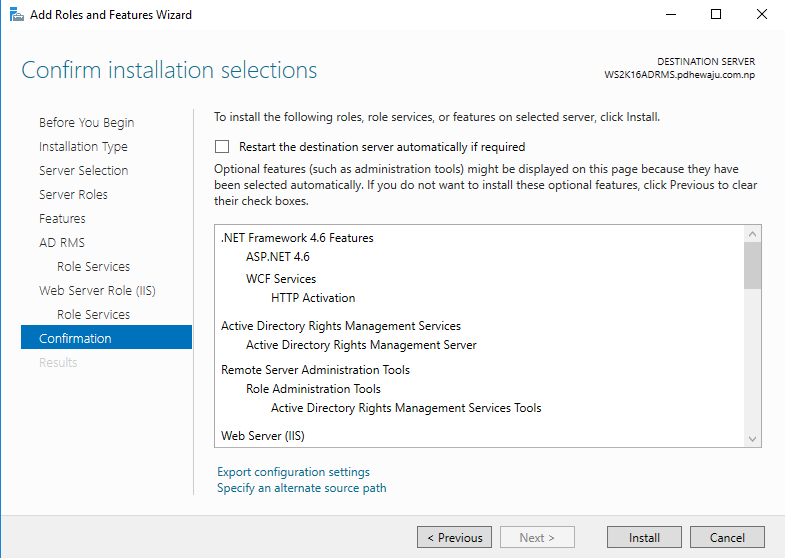785x558 pixels.
Task: Click the scroll down arrow in feature list
Action: (x=752, y=439)
